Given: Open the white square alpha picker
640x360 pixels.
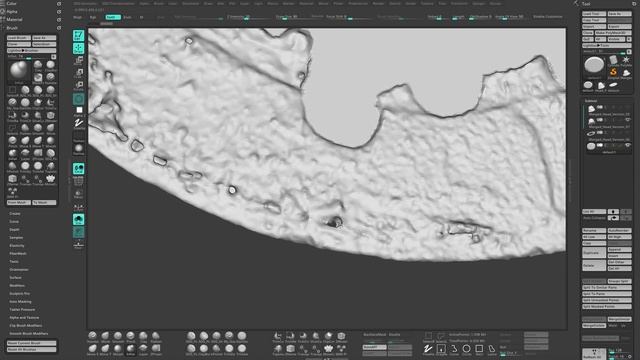Looking at the screenshot, I should 79,111.
